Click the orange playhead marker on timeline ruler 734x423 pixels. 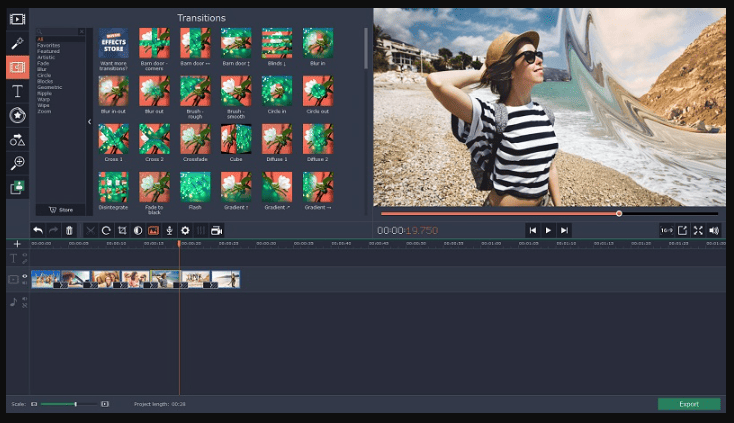[179, 243]
